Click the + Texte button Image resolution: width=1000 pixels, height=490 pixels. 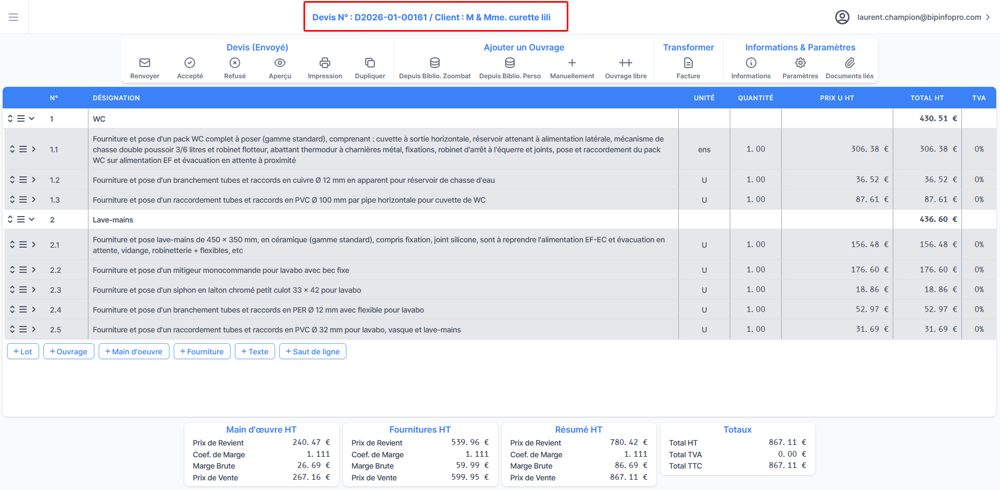coord(254,352)
